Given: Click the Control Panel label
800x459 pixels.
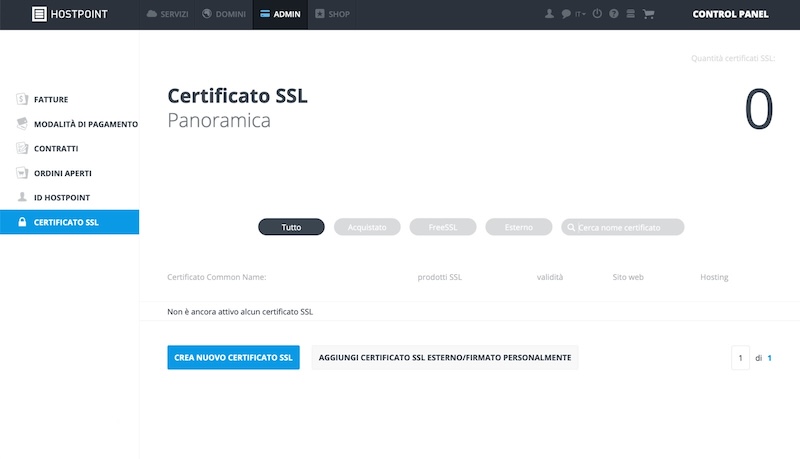Looking at the screenshot, I should 730,14.
